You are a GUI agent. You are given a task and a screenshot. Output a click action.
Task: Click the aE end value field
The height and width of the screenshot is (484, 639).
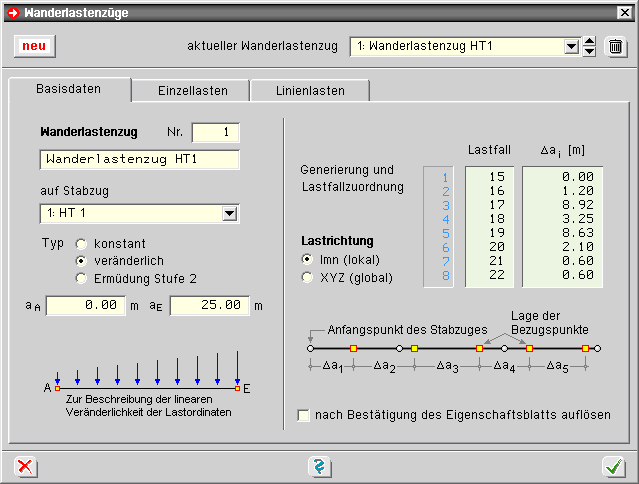click(x=208, y=305)
